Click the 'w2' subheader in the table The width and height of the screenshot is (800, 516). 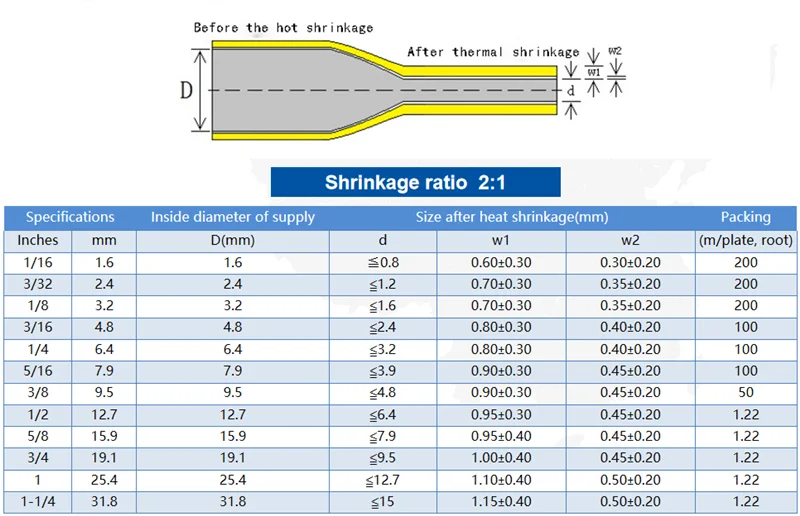coord(630,240)
